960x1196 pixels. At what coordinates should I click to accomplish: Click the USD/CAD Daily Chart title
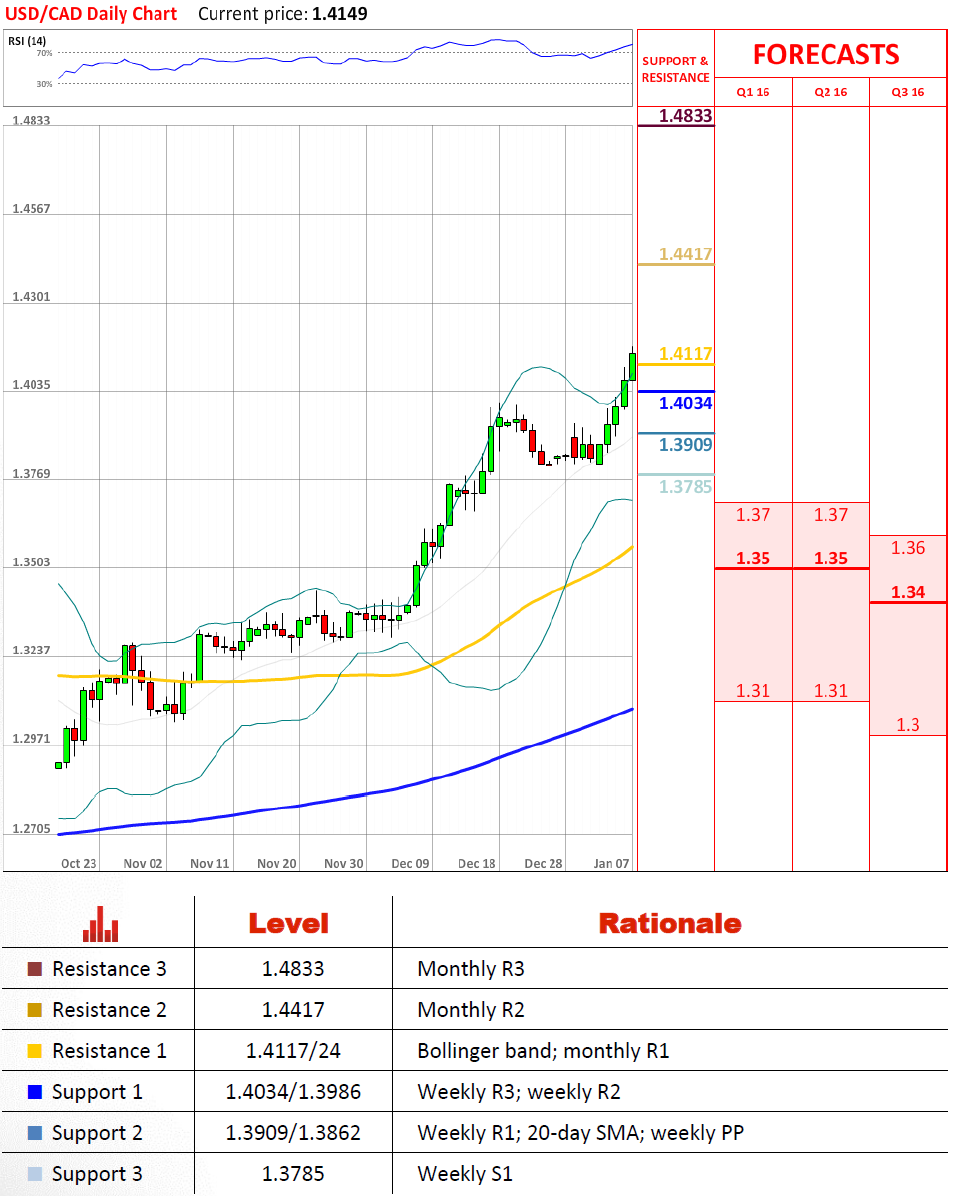pos(93,14)
